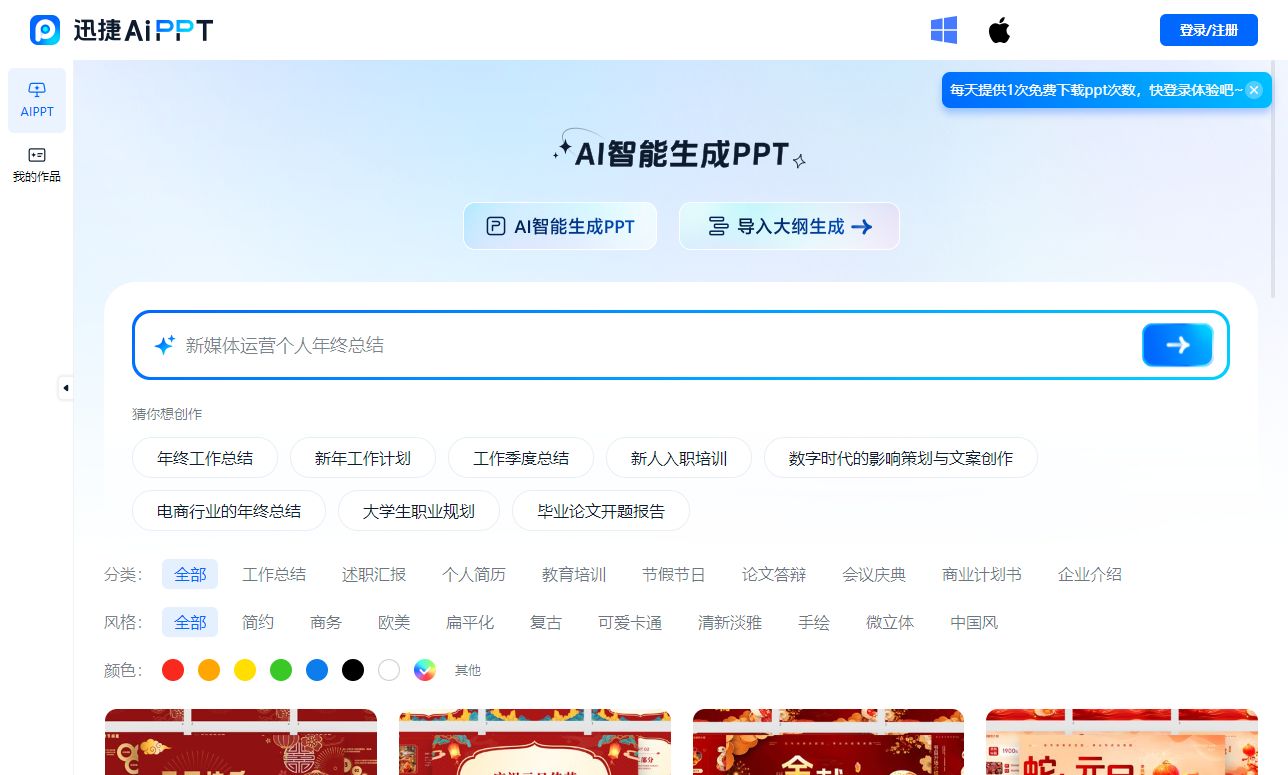Choose 数字时代的影响策划与文案创作 suggestion
The image size is (1288, 775).
[901, 458]
